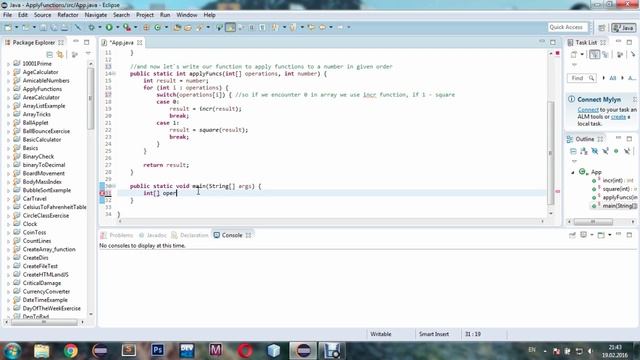640x360 pixels.
Task: Click the Java perspective button
Action: pyautogui.click(x=623, y=28)
